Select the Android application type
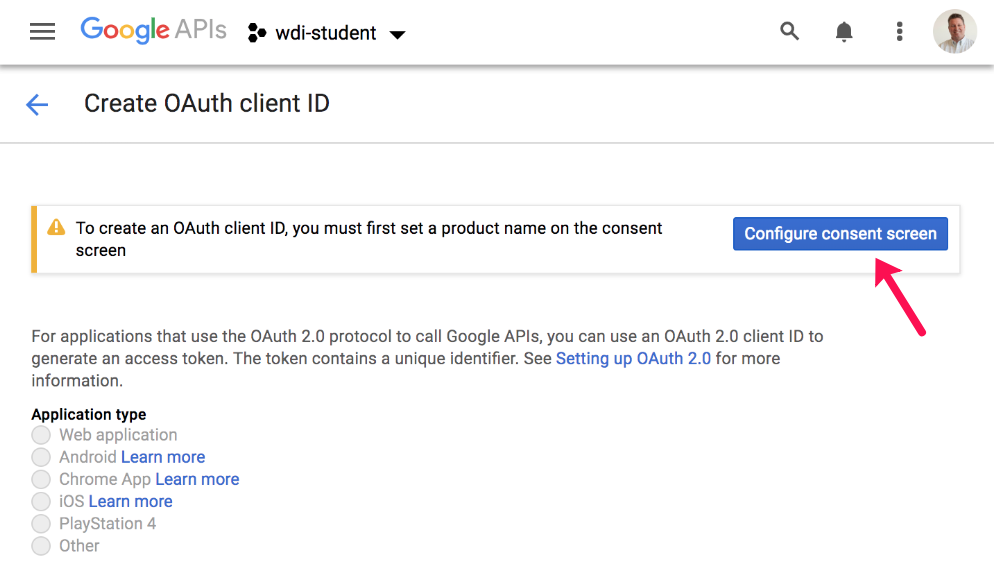This screenshot has height=570, width=994. point(41,457)
